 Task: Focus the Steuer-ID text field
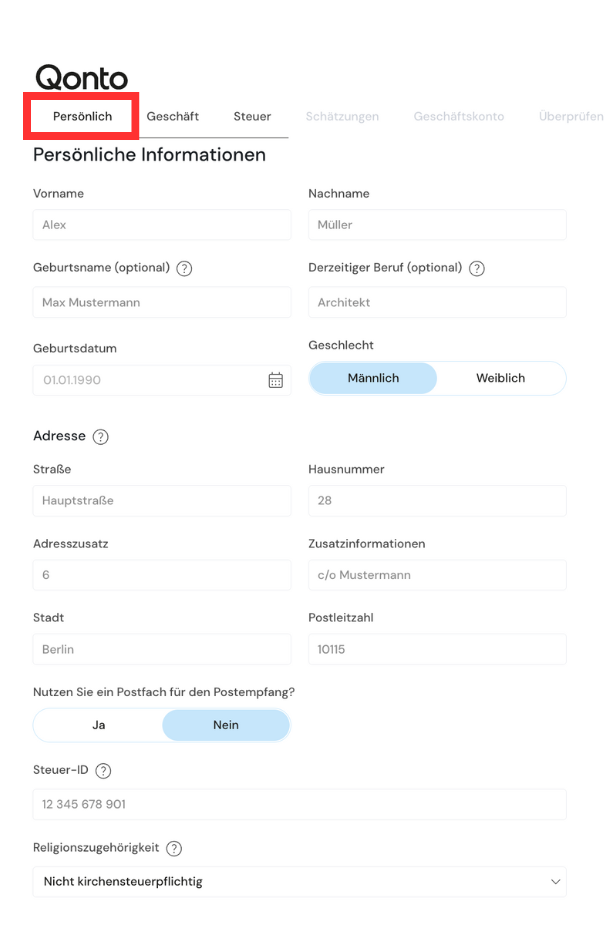pyautogui.click(x=300, y=804)
